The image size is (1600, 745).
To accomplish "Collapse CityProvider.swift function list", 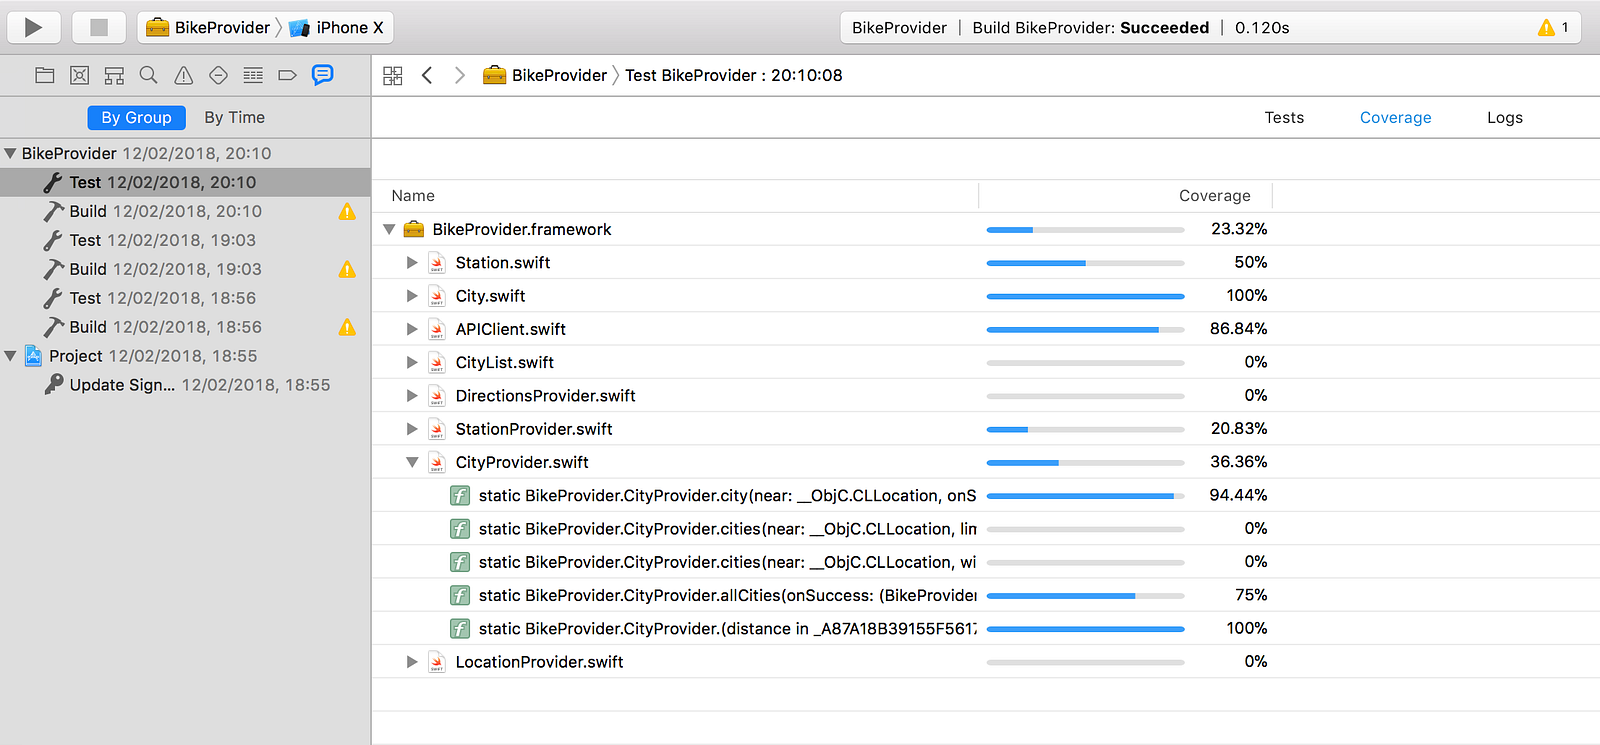I will 412,462.
